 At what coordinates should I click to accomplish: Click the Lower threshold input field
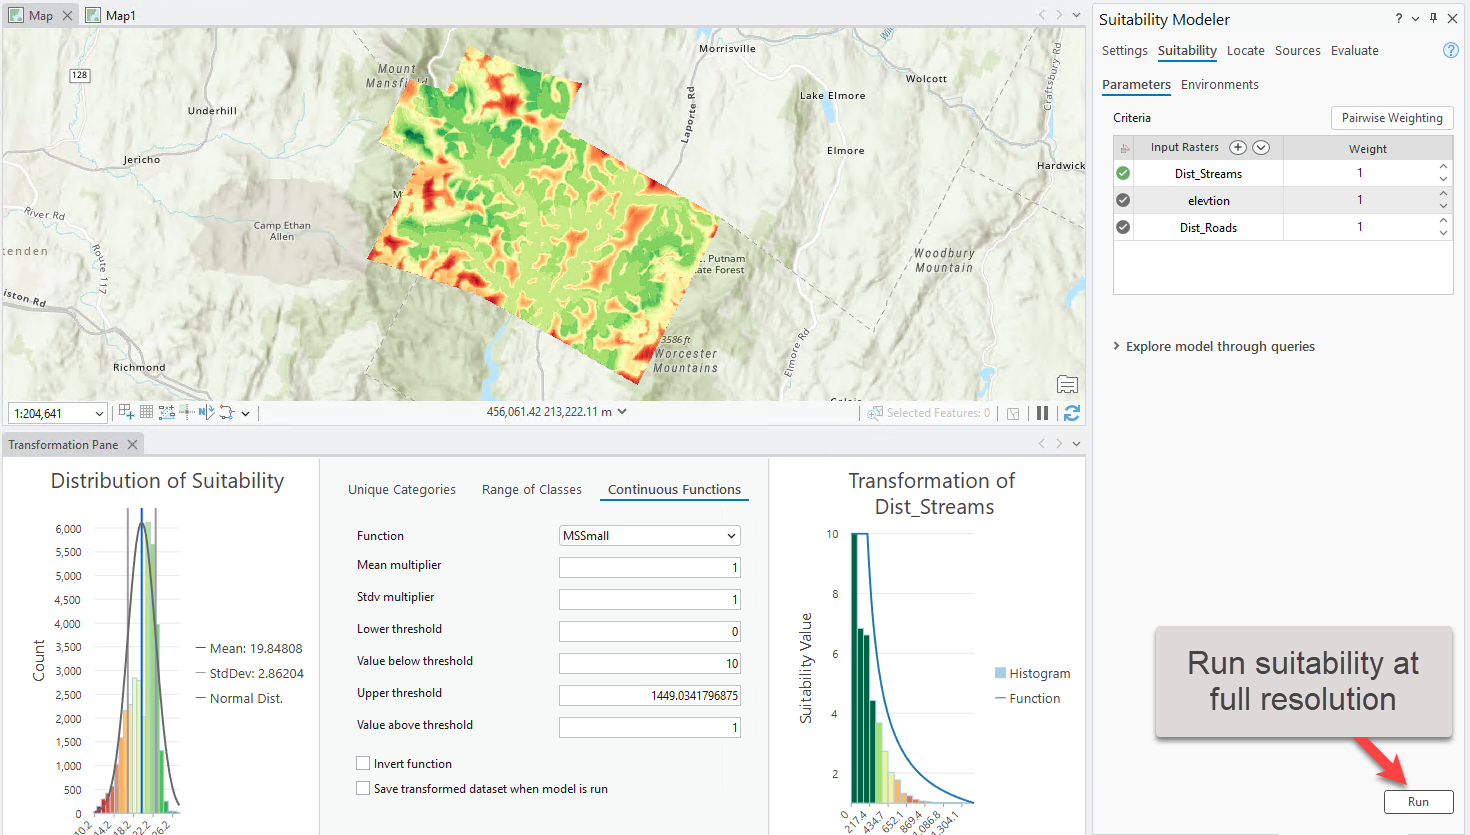point(650,632)
